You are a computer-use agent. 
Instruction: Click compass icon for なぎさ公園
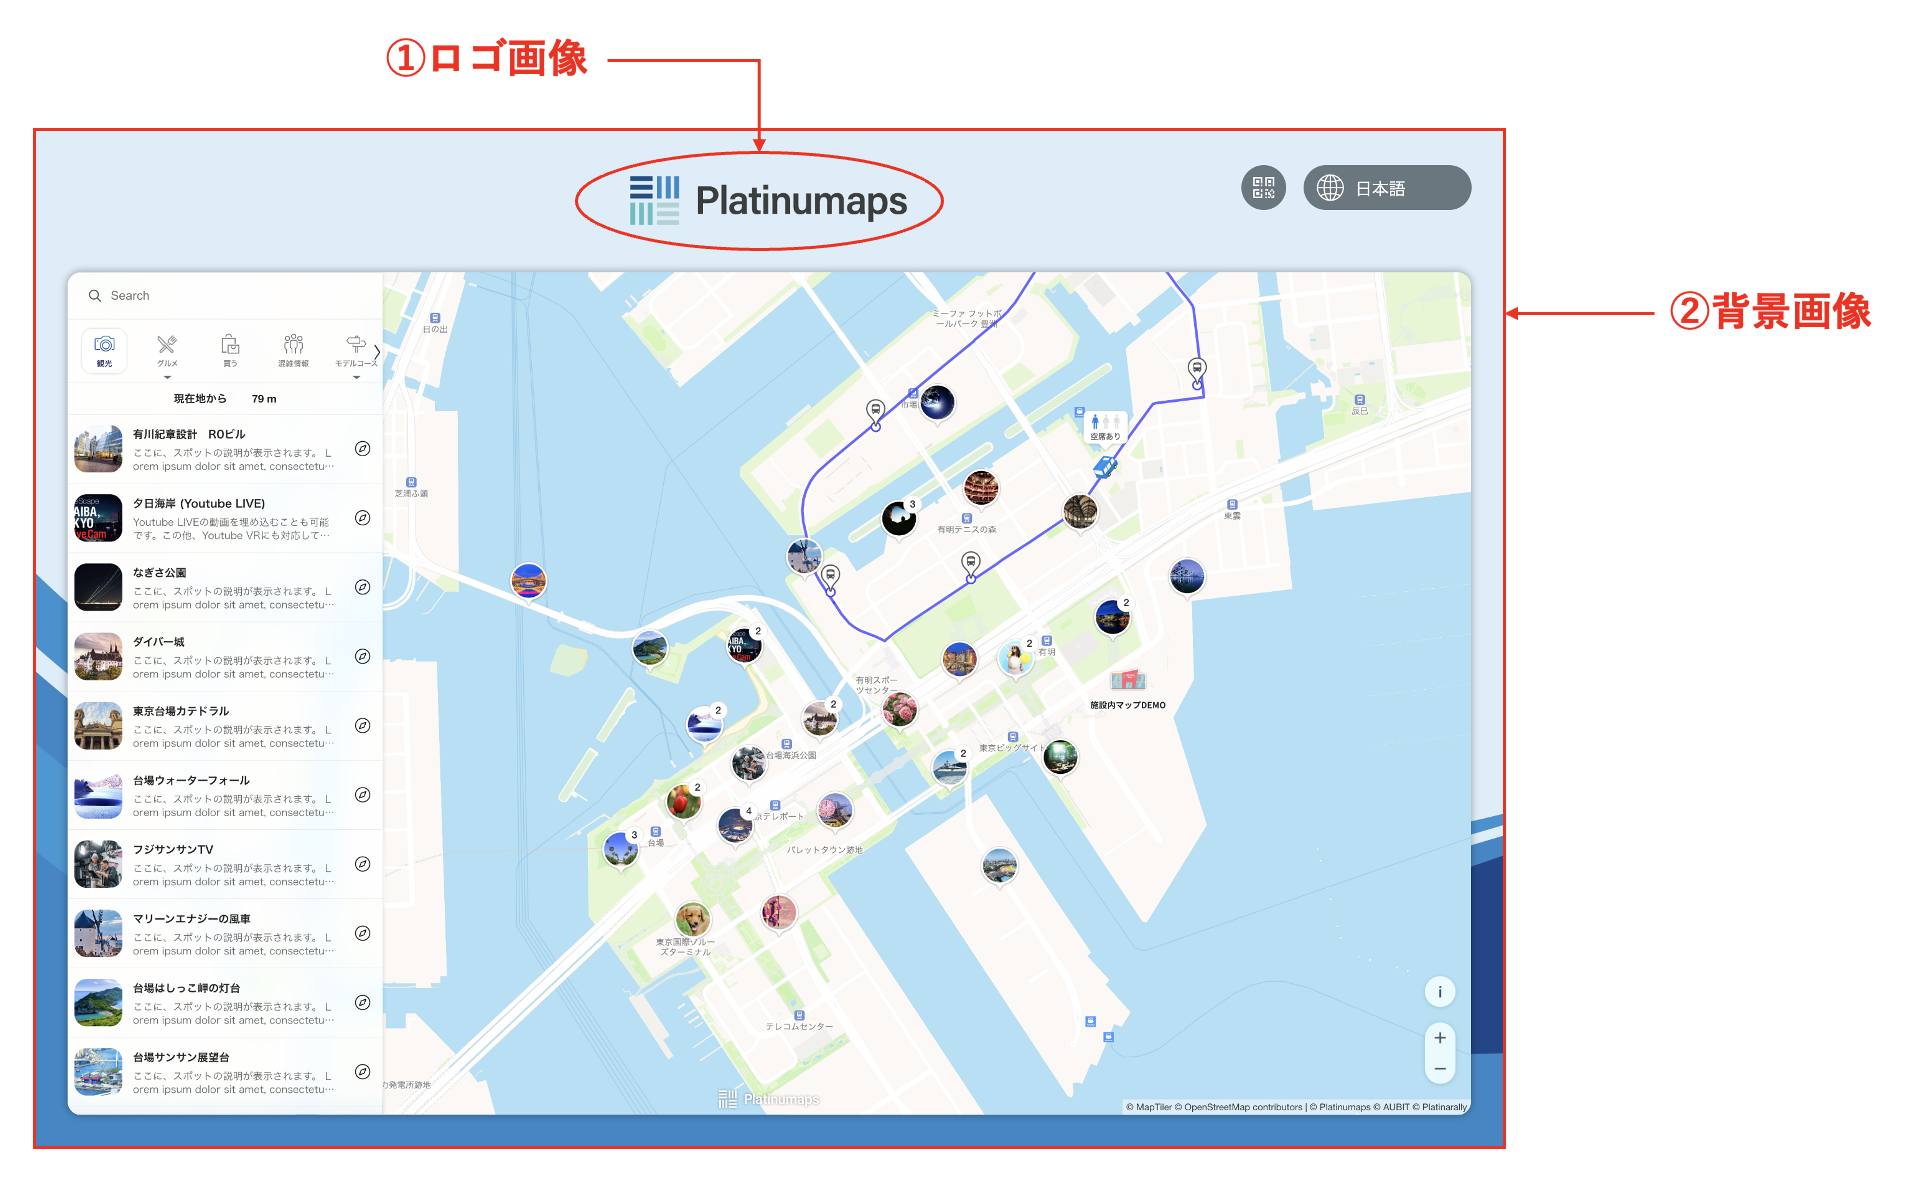(x=363, y=587)
